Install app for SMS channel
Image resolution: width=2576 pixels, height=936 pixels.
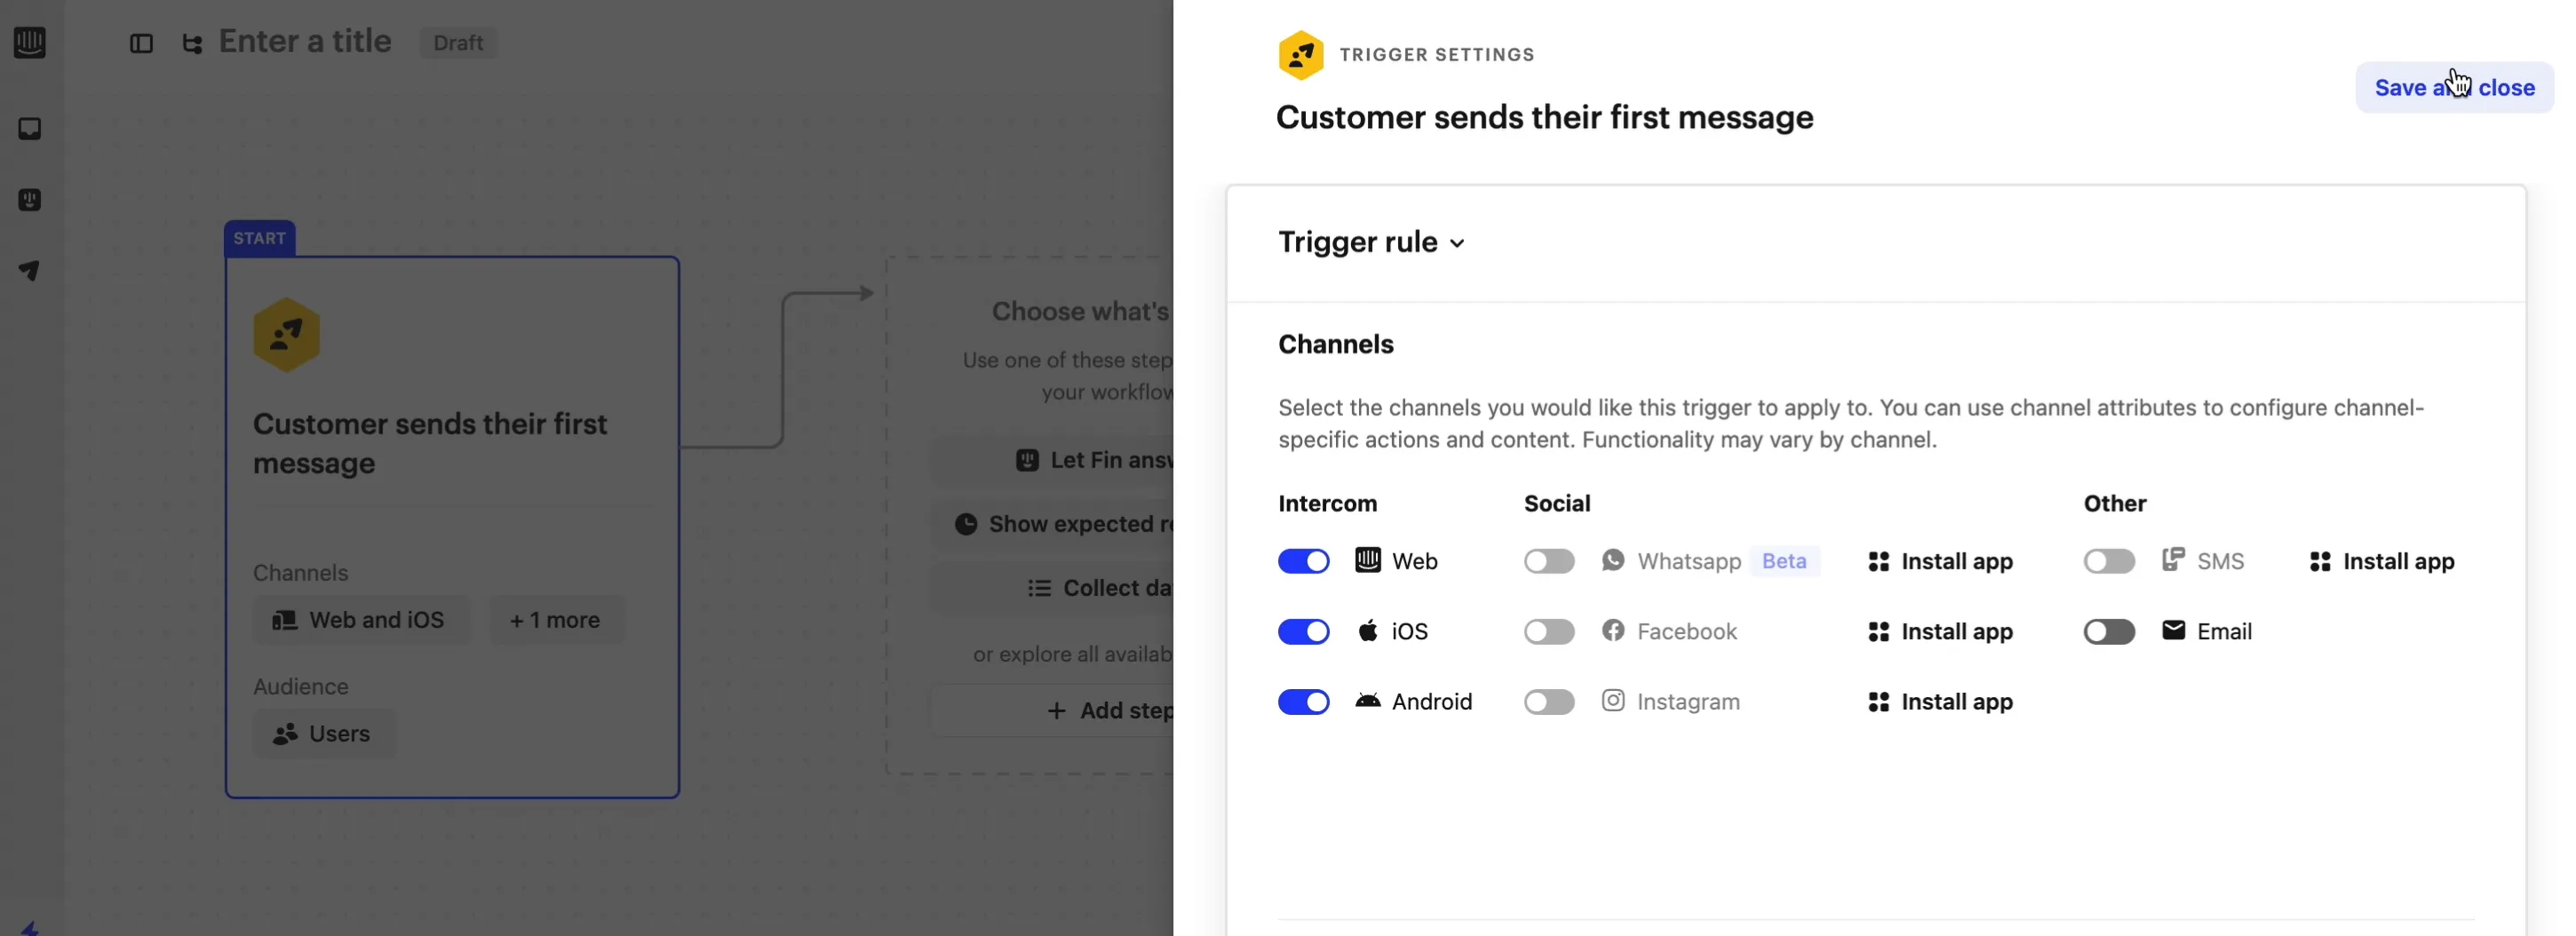[x=2382, y=561]
